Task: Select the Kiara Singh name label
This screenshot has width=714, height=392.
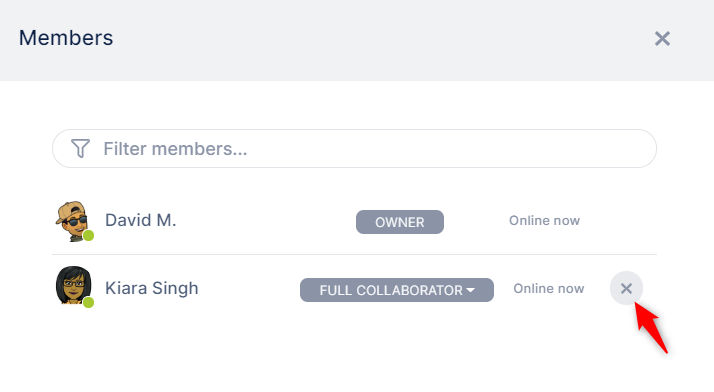Action: (x=152, y=288)
